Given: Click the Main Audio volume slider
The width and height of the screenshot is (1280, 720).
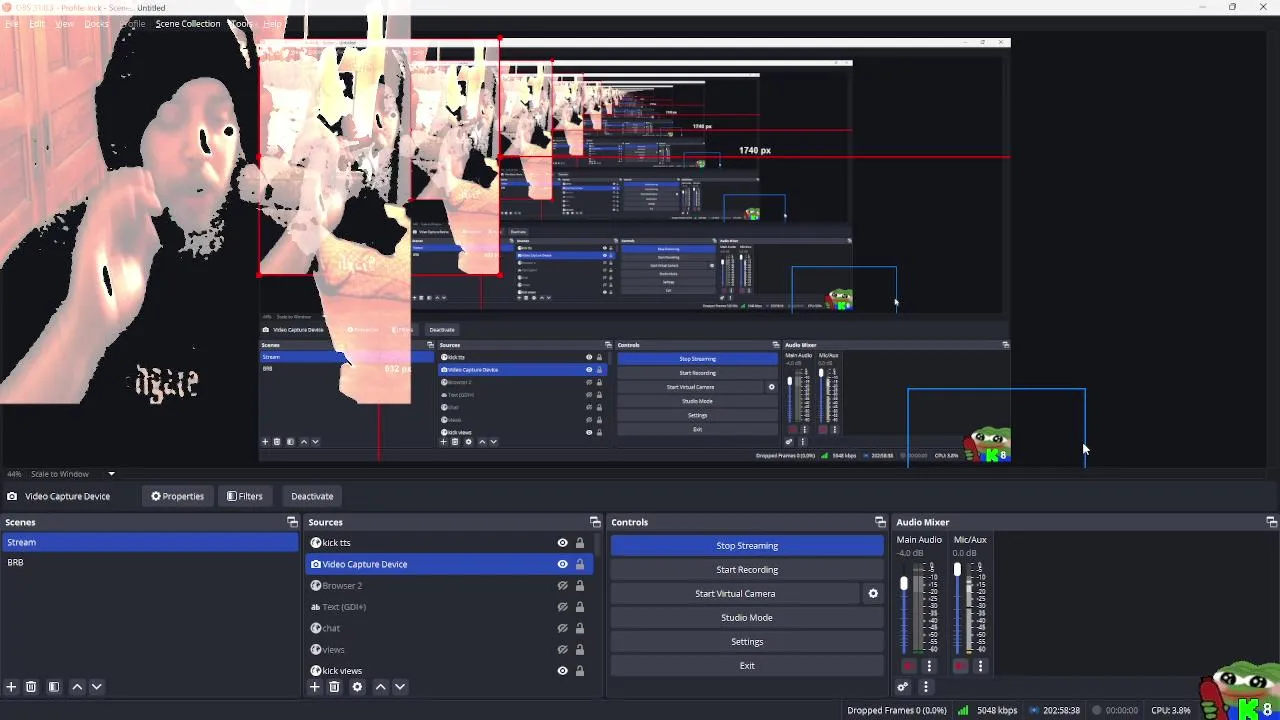Looking at the screenshot, I should tap(904, 610).
